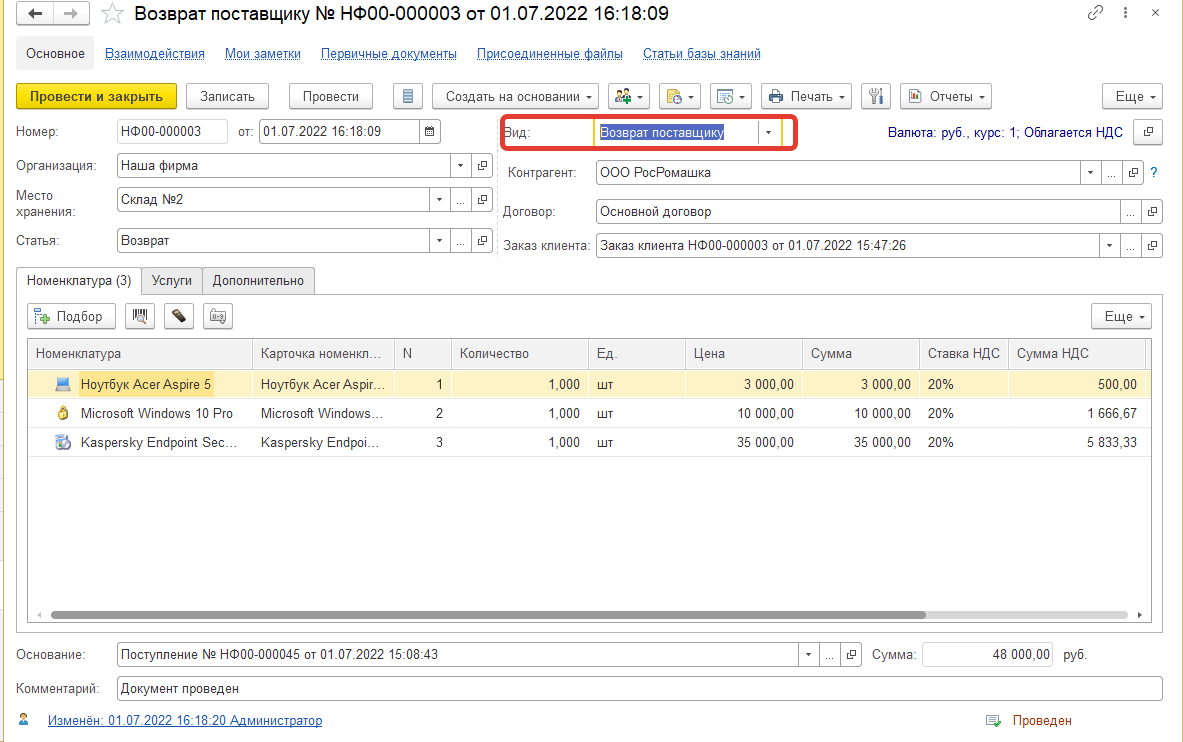Click the Провести и закрыть button
Viewport: 1183px width, 742px height.
click(96, 97)
